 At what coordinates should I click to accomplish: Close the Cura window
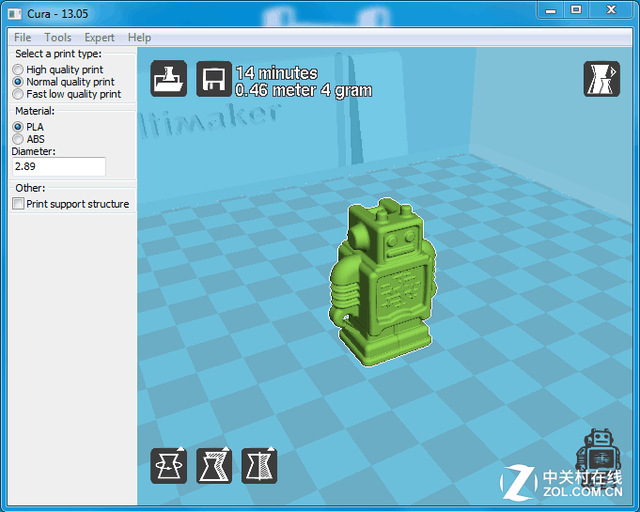pos(611,10)
